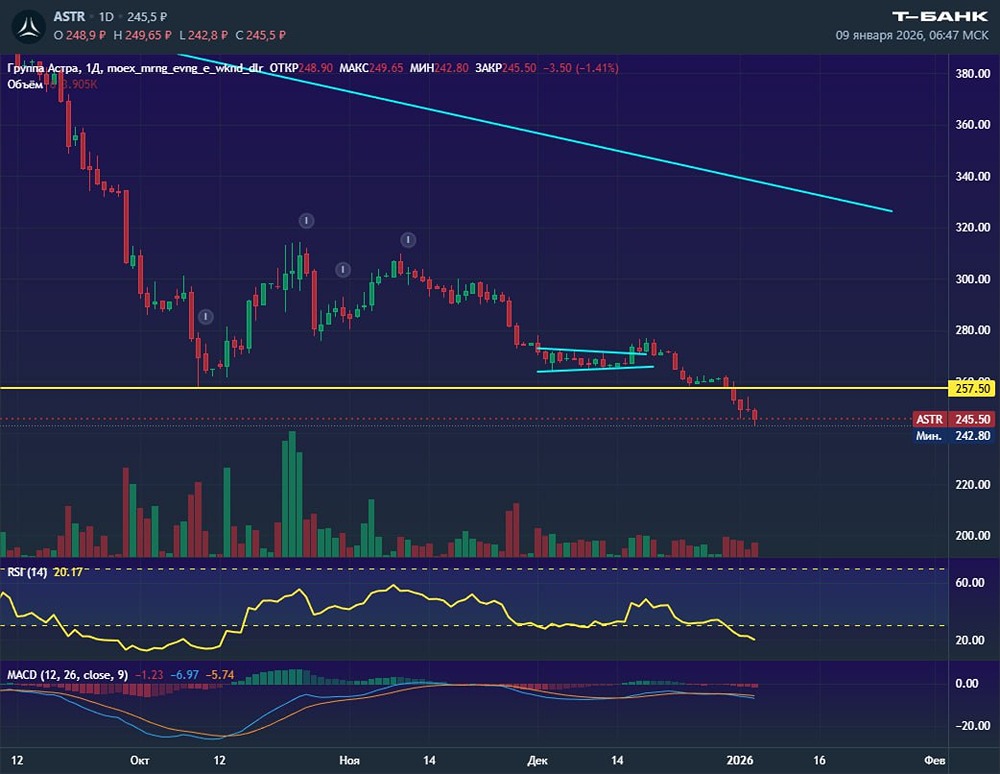Click the МАКС 249.65 legend value
This screenshot has height=774, width=1000.
(x=371, y=68)
